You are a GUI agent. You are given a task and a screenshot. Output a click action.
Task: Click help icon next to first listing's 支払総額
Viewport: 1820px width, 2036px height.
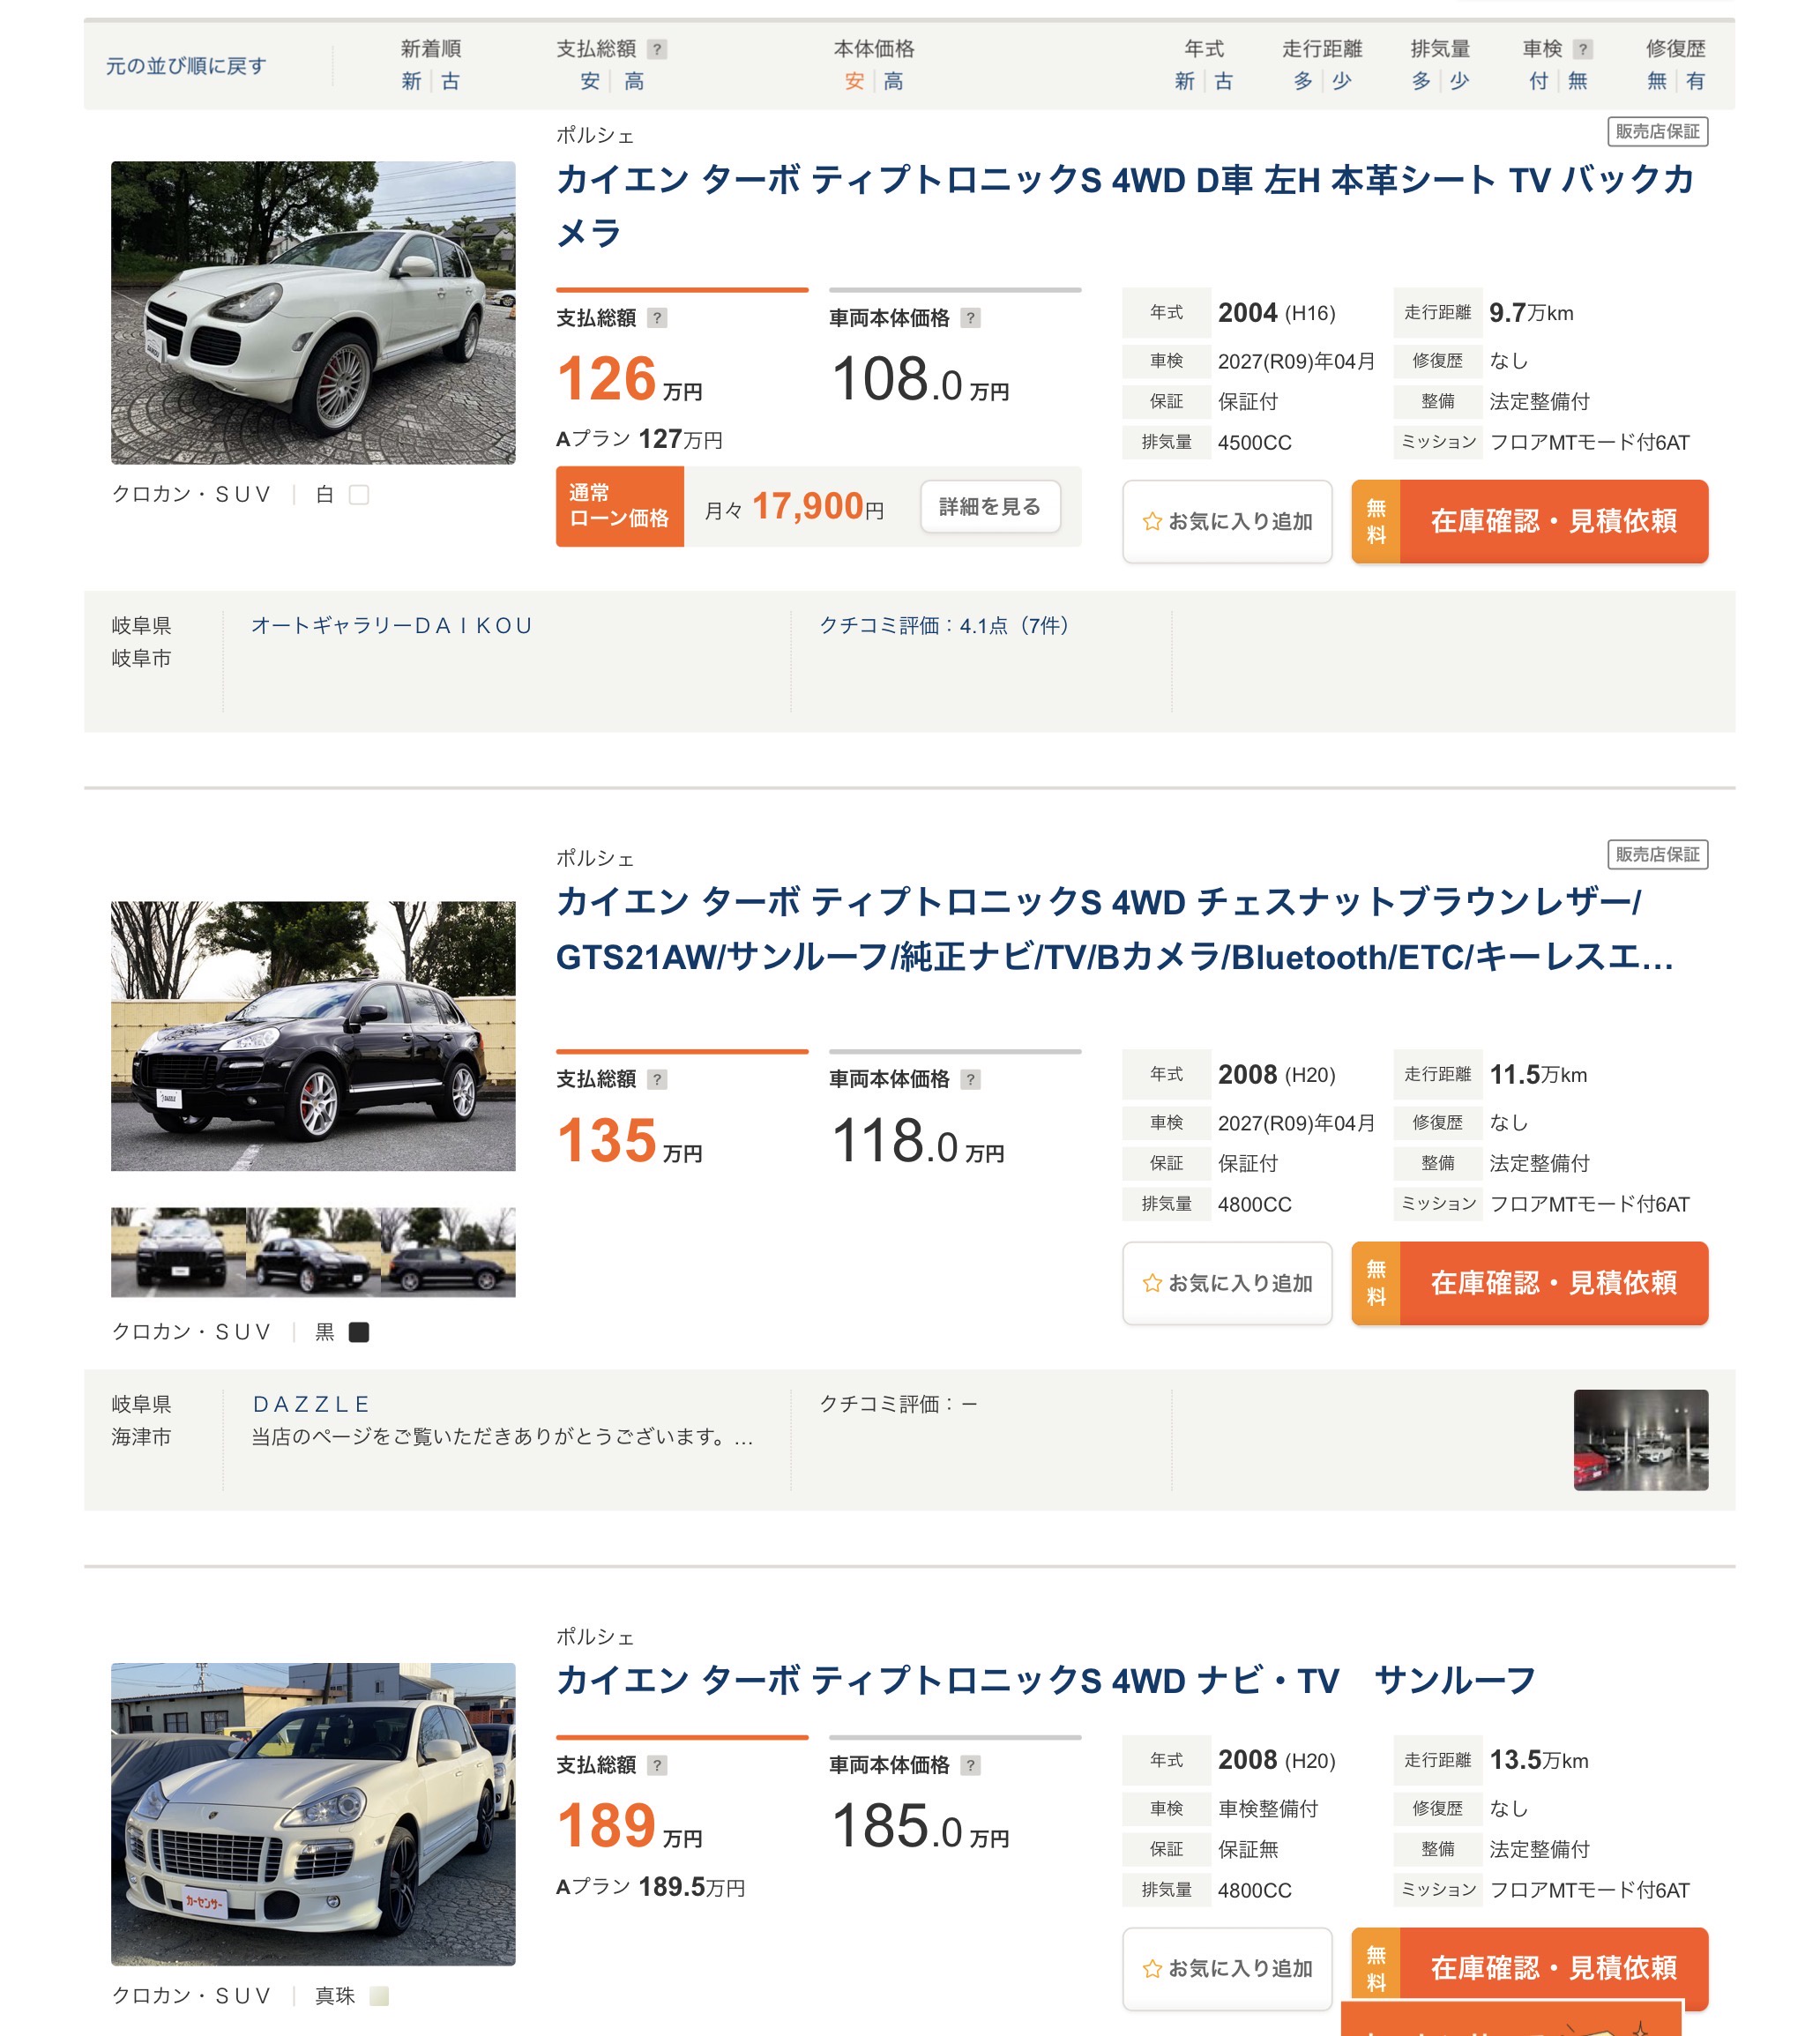tap(657, 318)
